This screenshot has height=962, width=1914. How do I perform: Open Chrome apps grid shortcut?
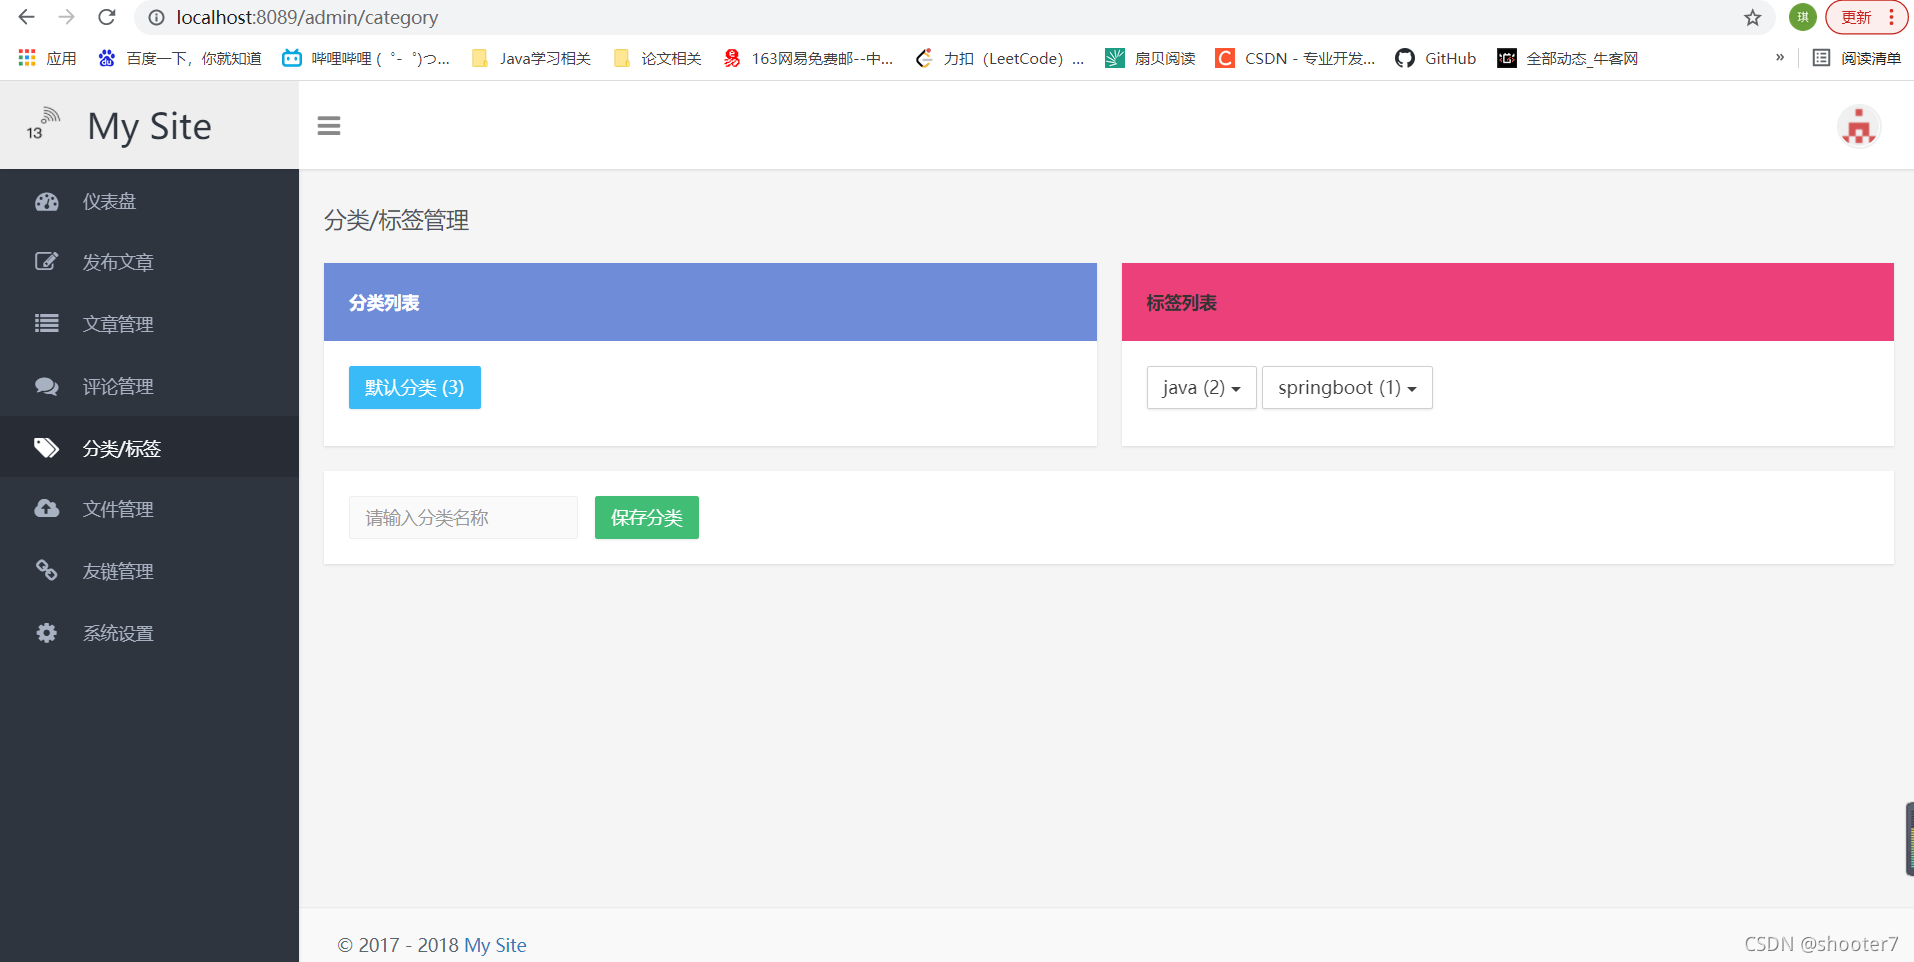click(47, 58)
